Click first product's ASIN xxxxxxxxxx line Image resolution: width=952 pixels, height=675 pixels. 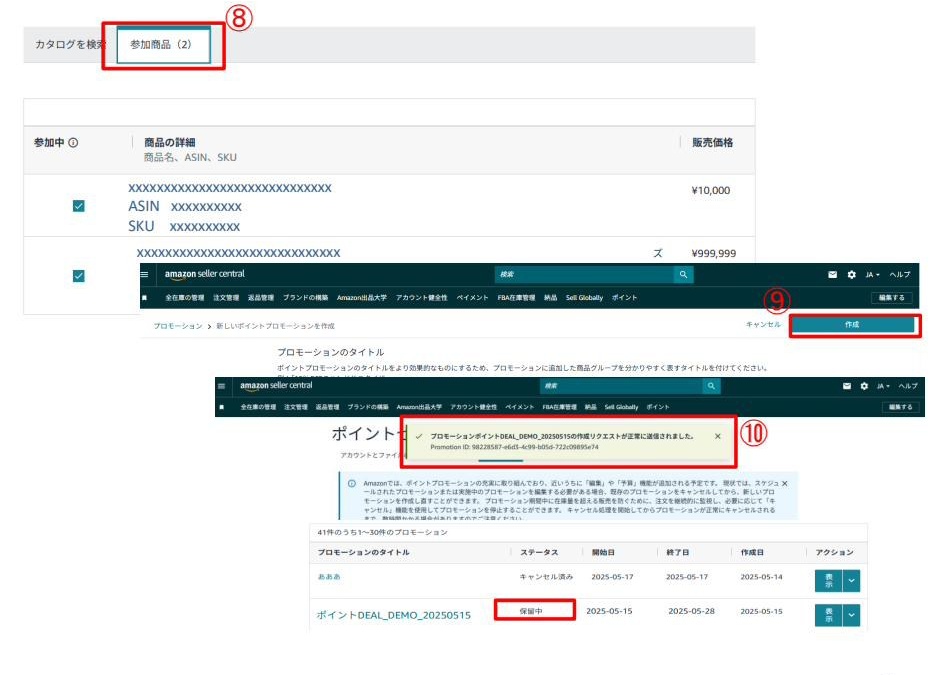point(185,206)
